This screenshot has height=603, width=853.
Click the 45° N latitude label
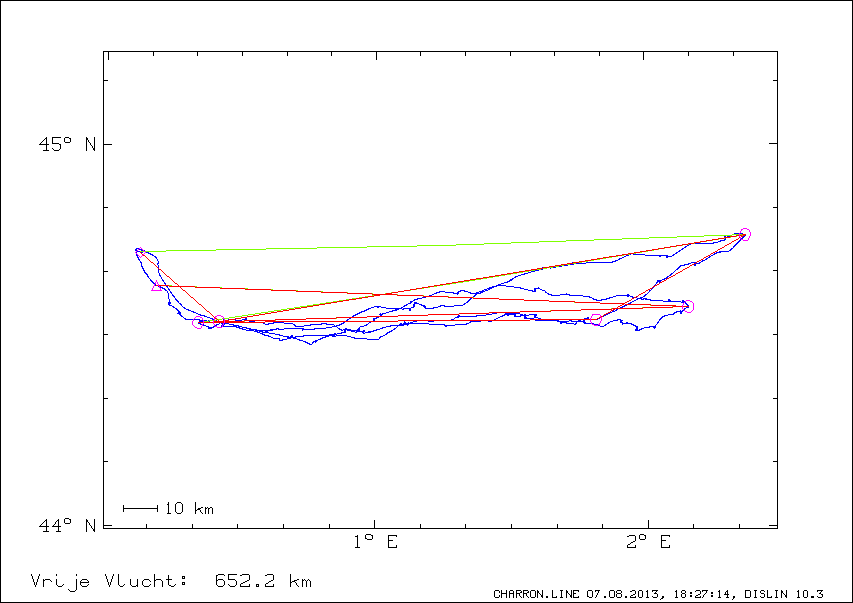[67, 144]
